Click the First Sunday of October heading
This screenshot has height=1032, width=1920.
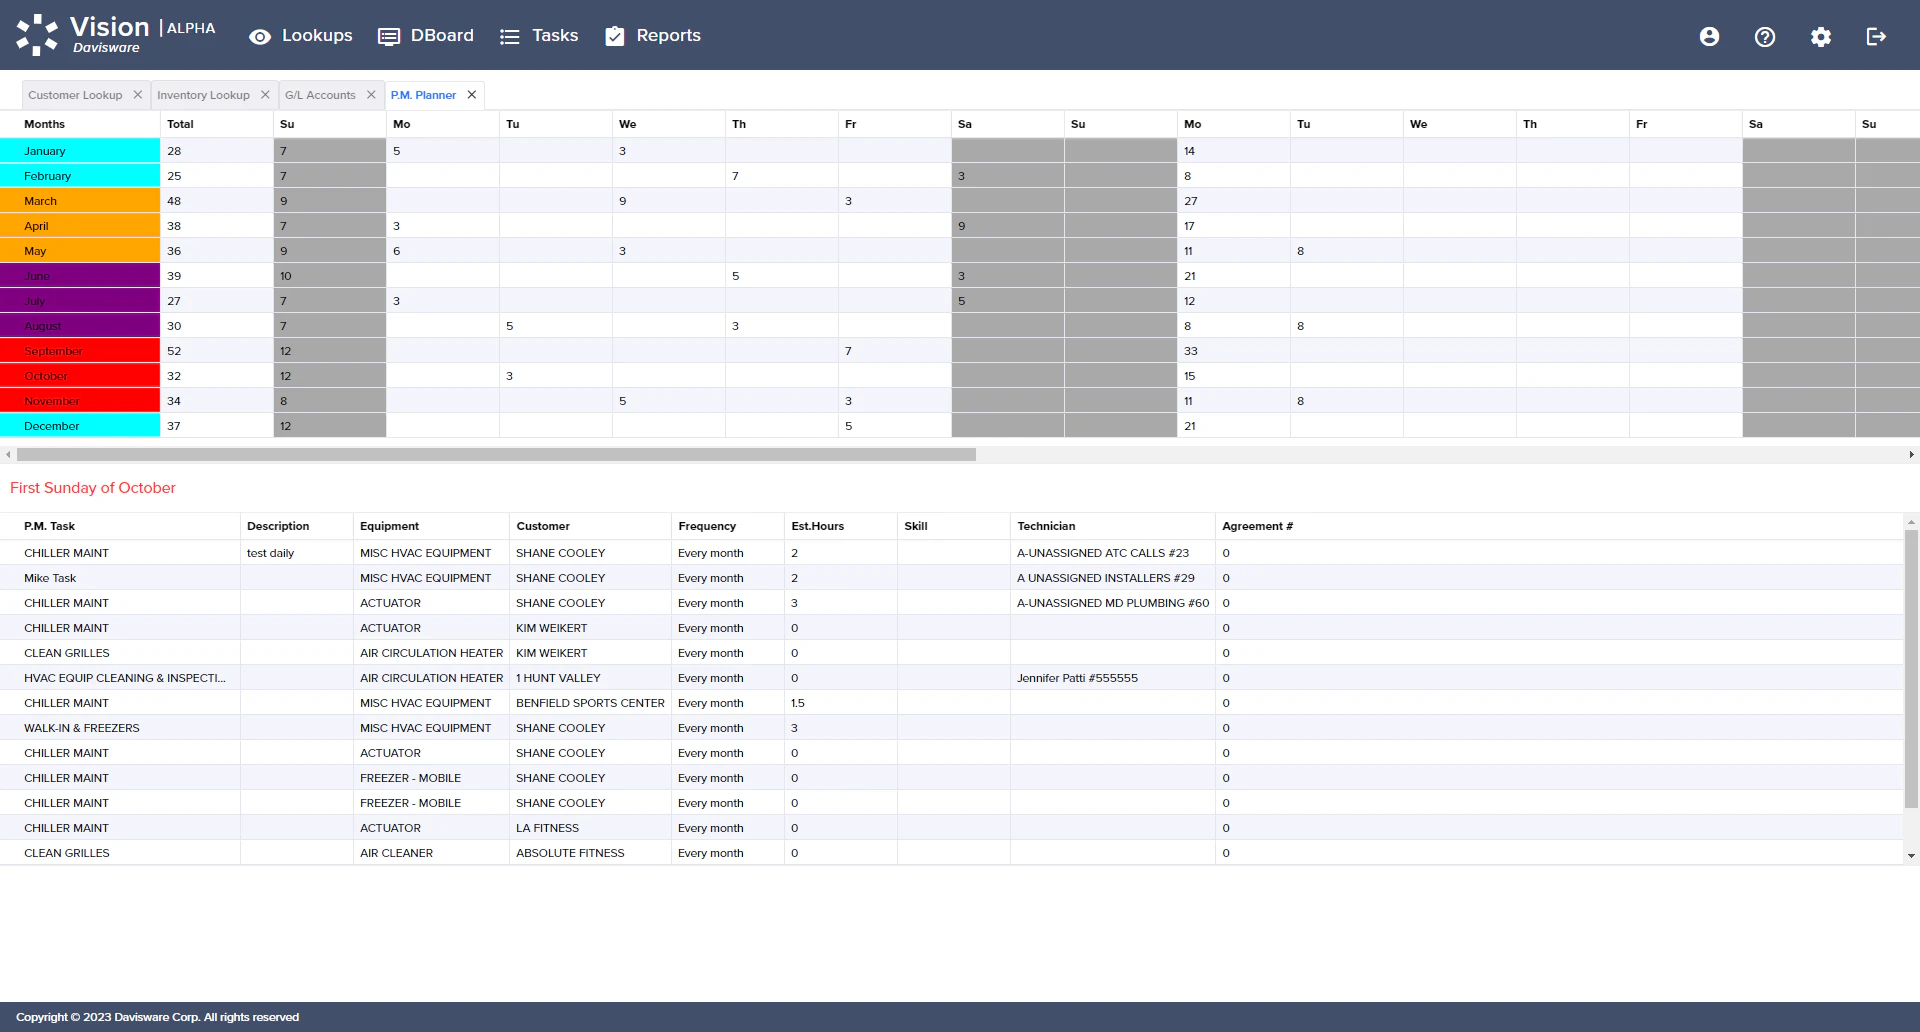pyautogui.click(x=92, y=488)
